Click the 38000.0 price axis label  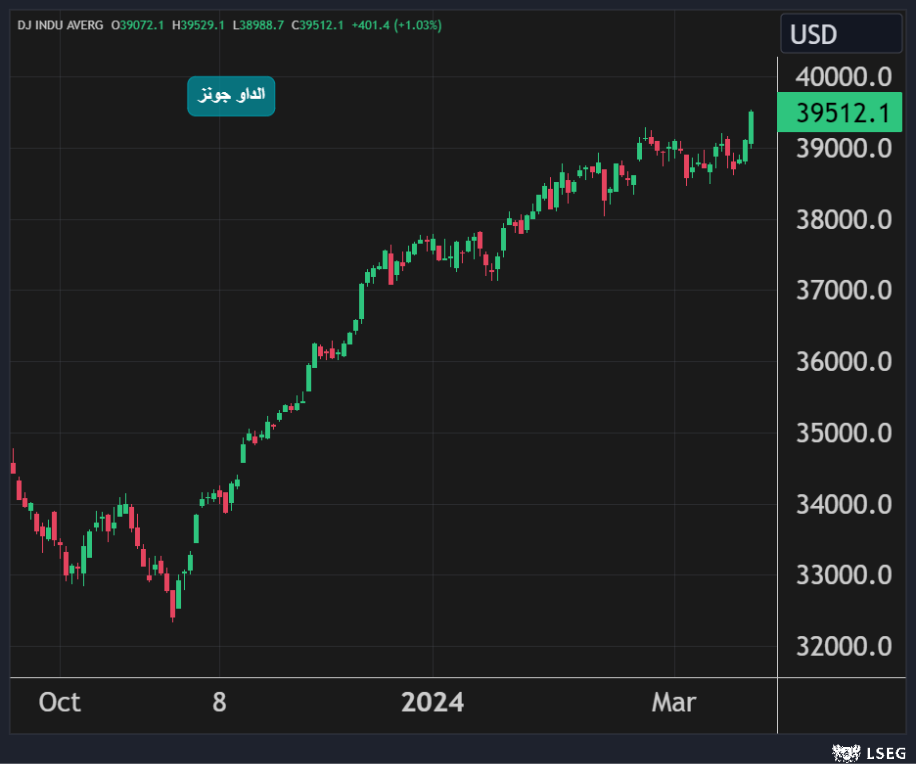[x=843, y=219]
